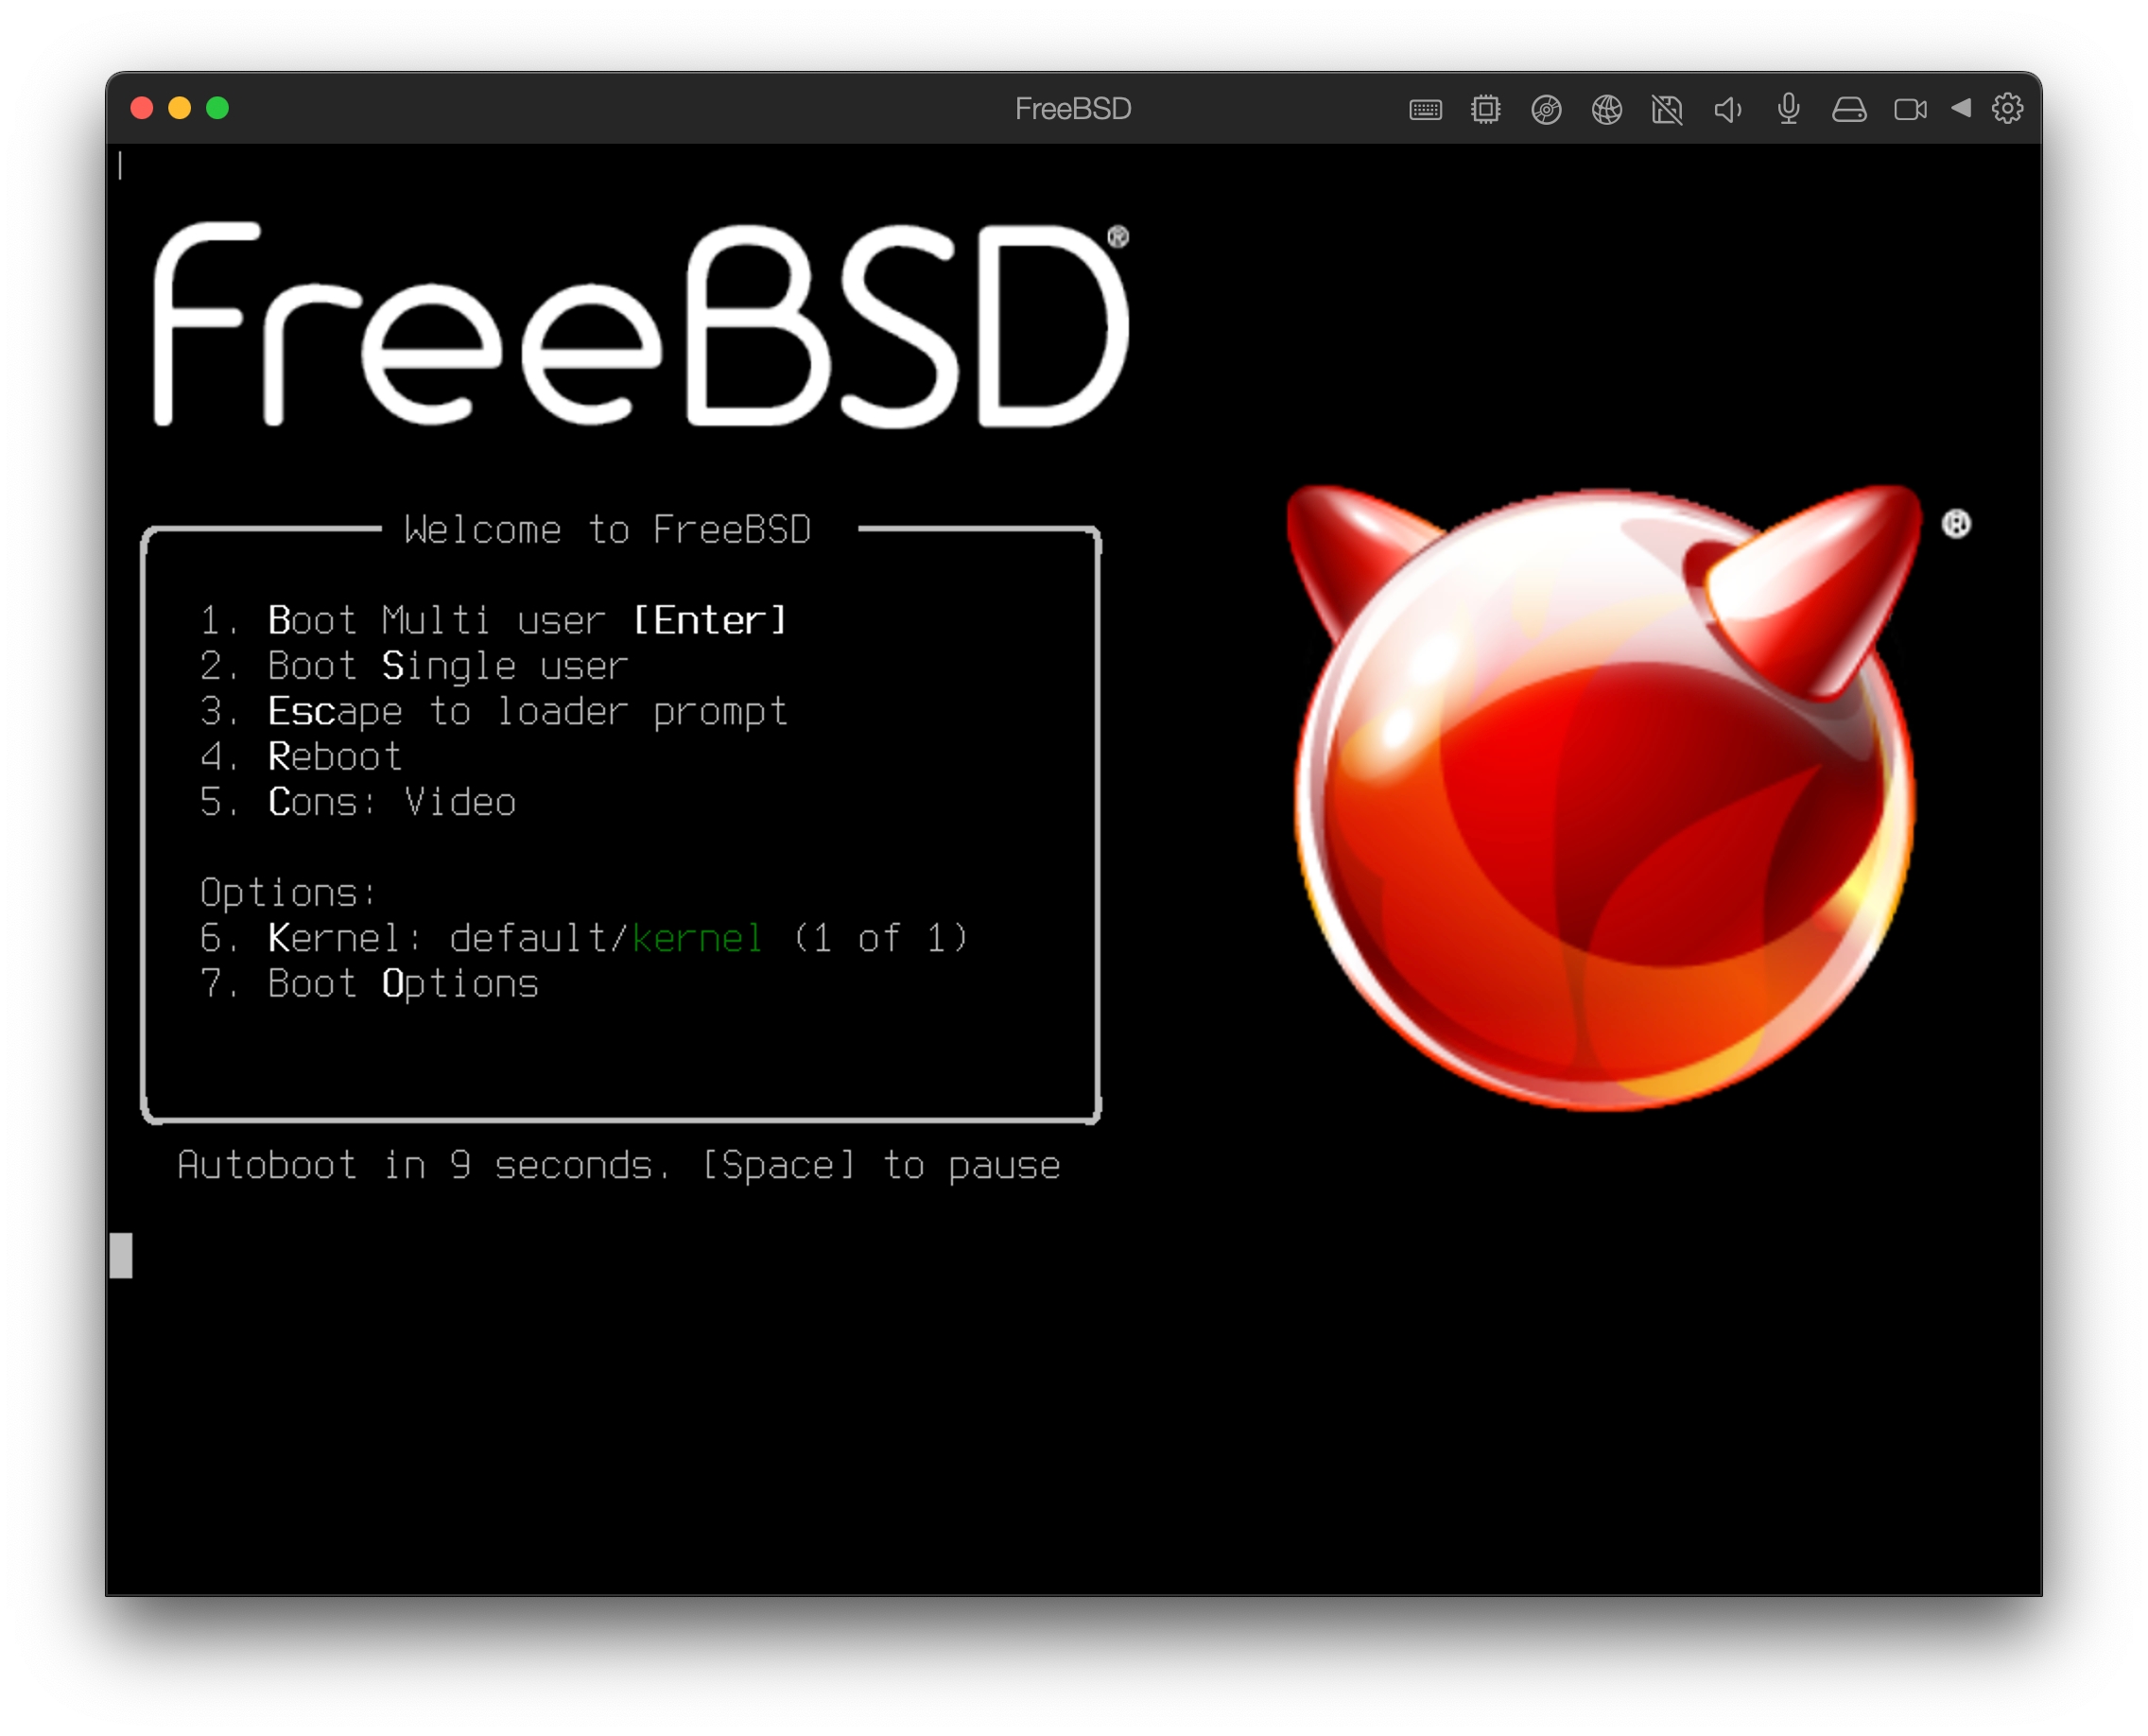
Task: Click 'Autoboot in 9 seconds' message
Action: [x=619, y=1166]
